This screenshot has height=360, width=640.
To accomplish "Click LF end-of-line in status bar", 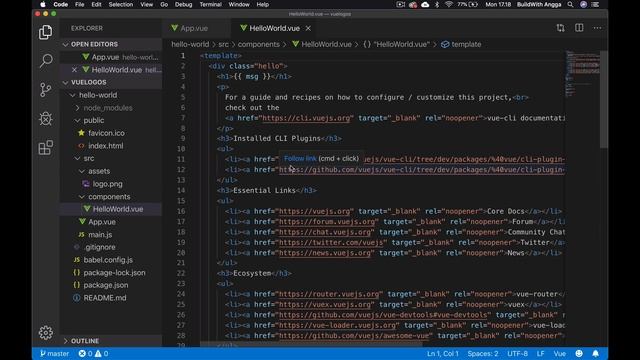I will [x=540, y=353].
